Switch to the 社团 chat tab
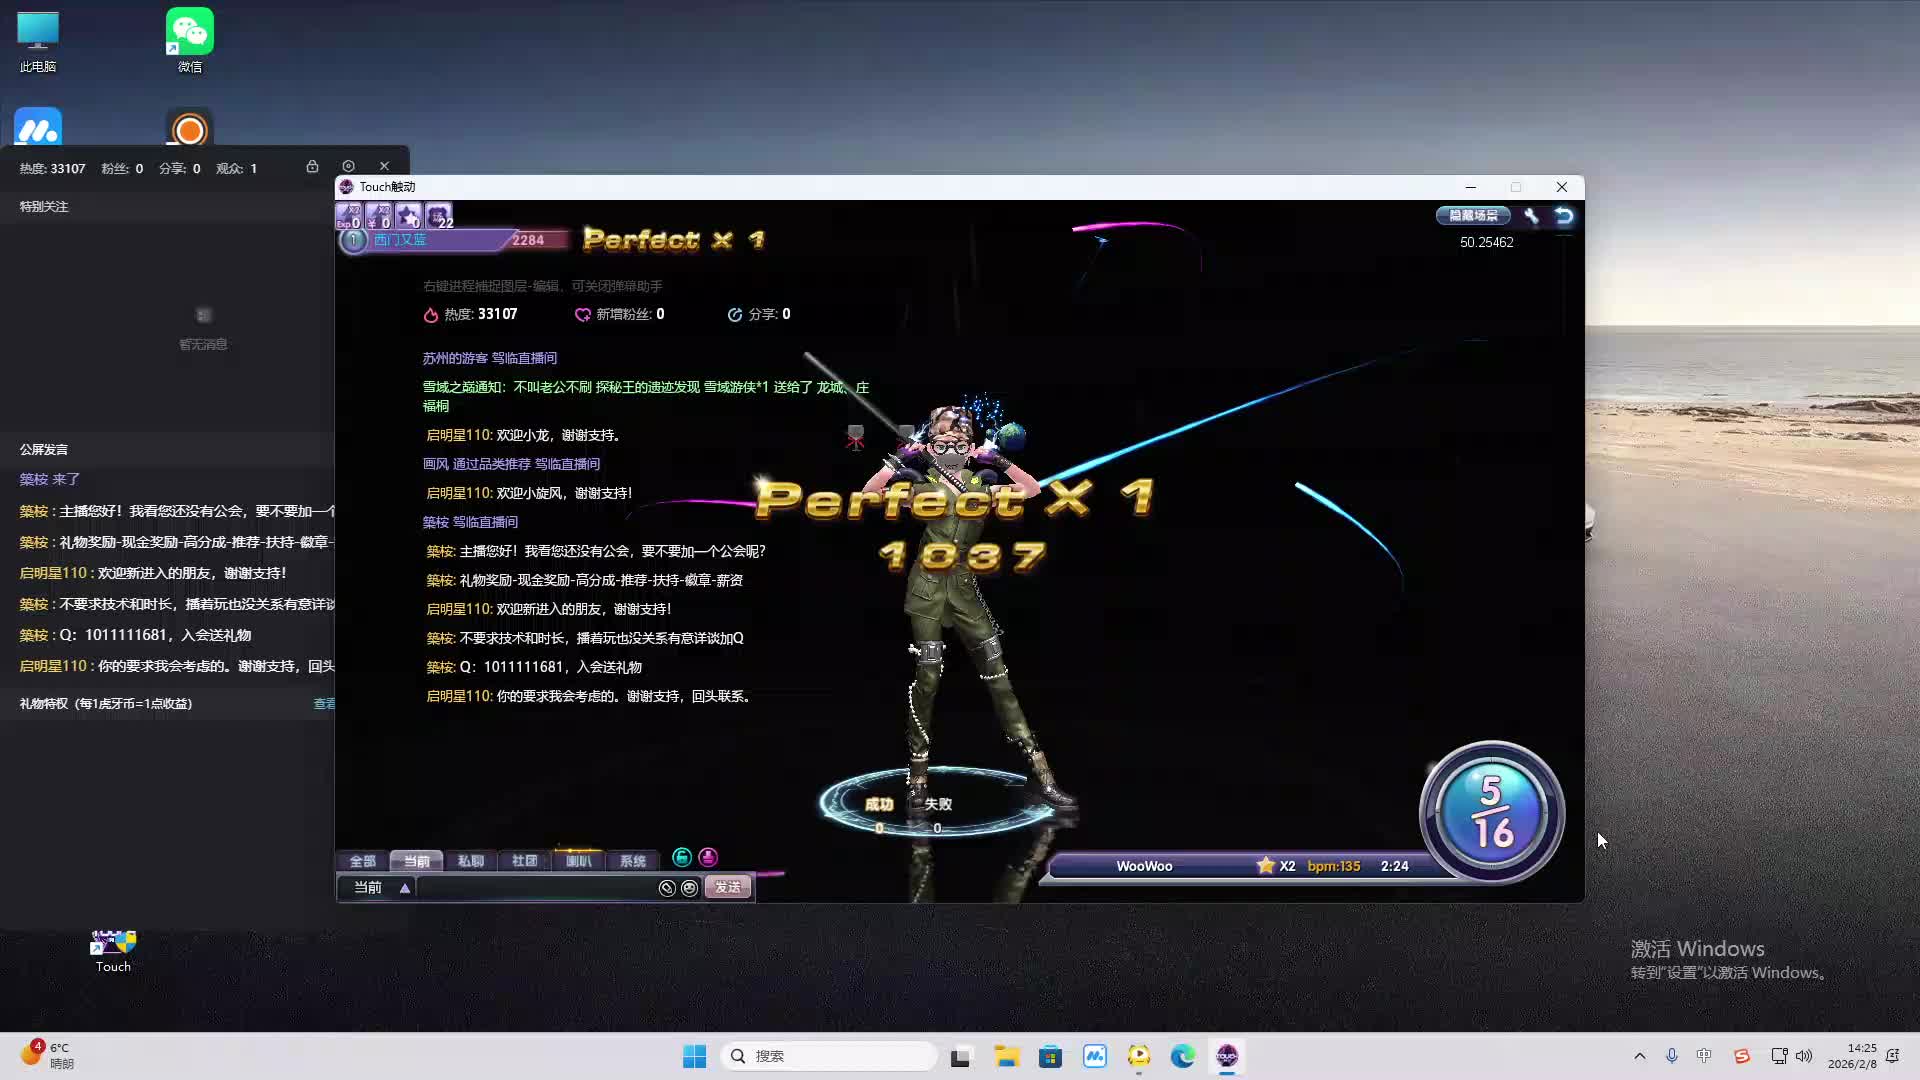This screenshot has width=1920, height=1080. [x=524, y=861]
